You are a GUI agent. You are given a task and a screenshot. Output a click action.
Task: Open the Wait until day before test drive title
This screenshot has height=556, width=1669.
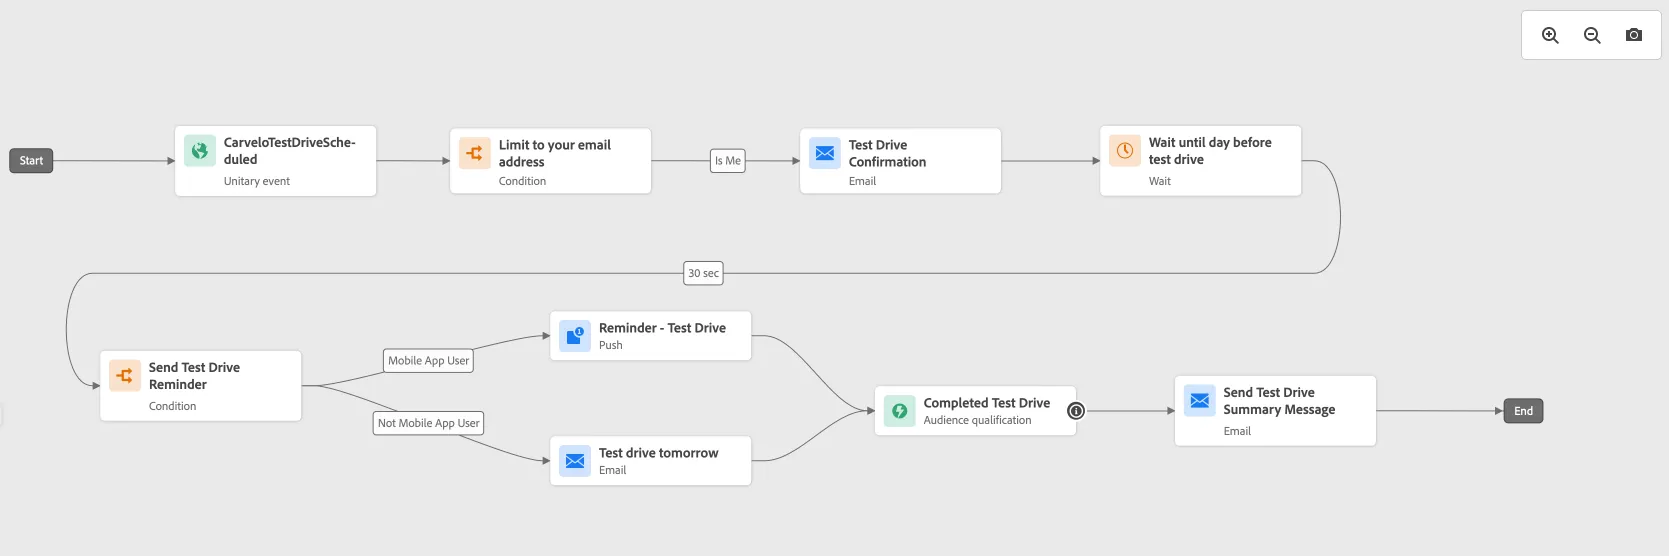(x=1210, y=151)
